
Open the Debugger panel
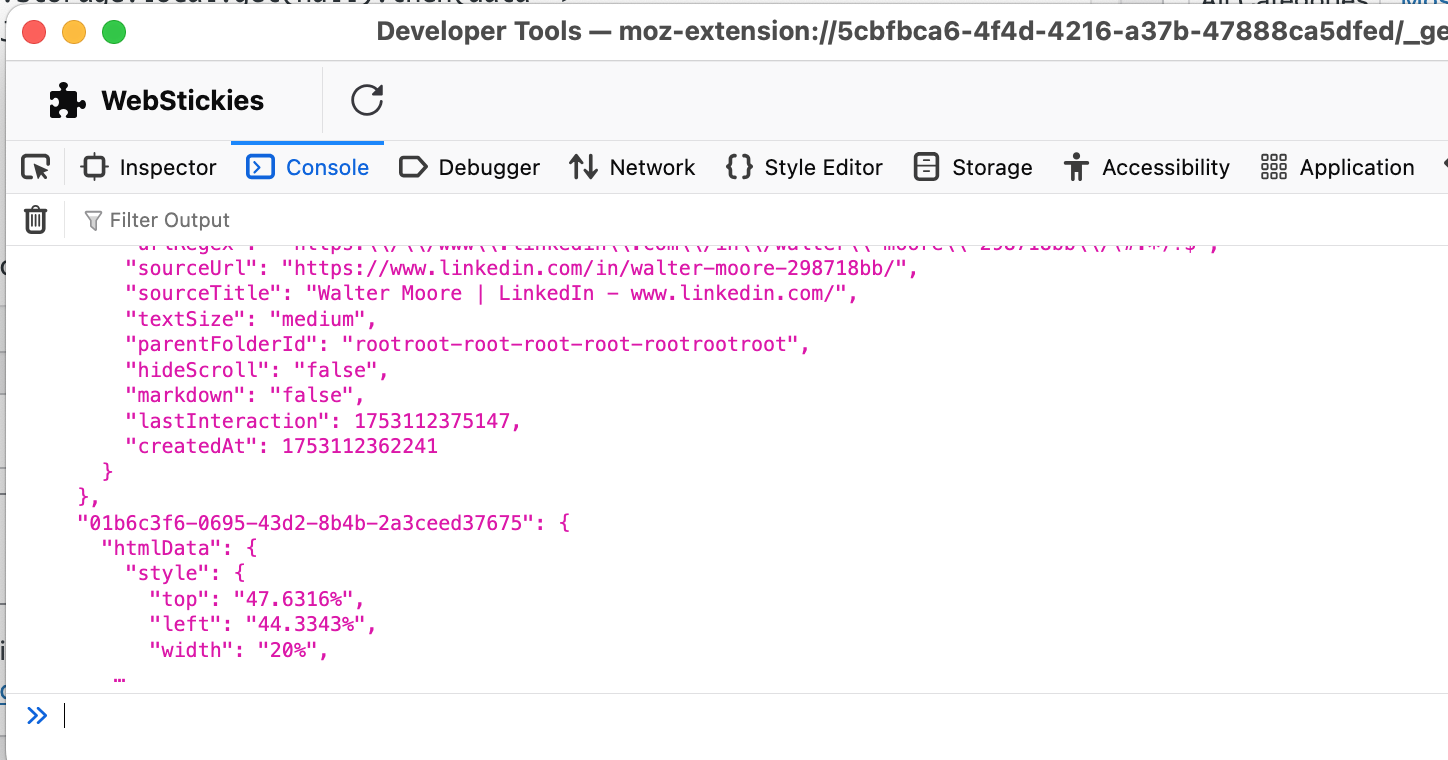tap(469, 168)
